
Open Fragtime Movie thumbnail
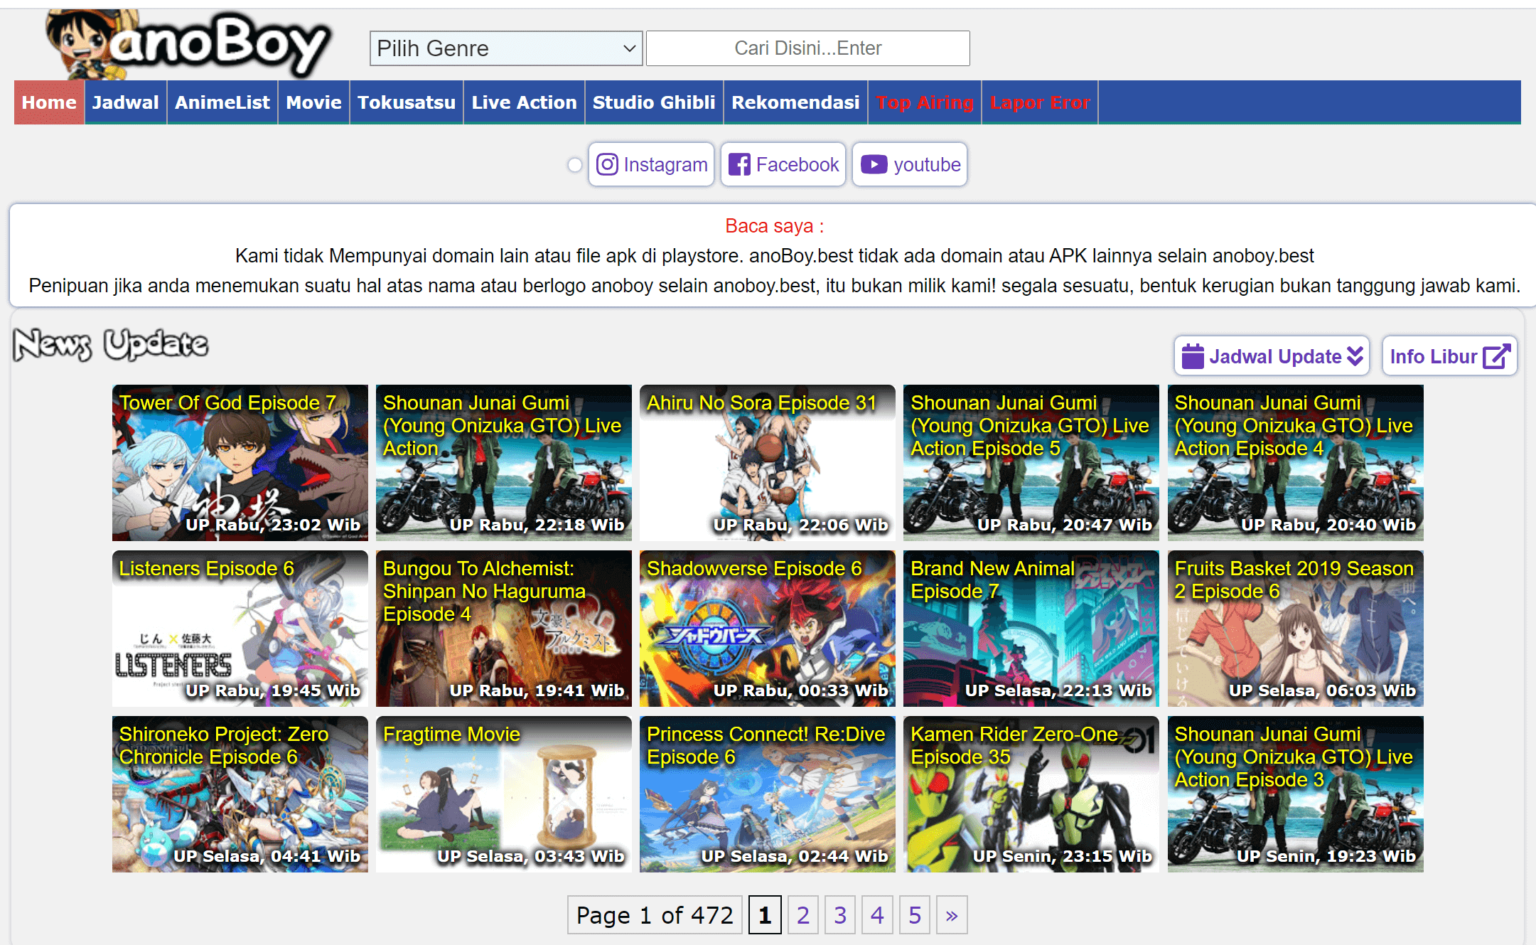coord(504,794)
